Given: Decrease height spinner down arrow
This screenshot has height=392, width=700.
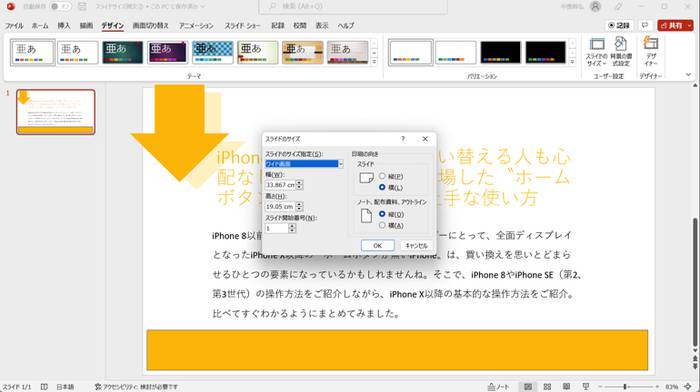Looking at the screenshot, I should [x=299, y=209].
